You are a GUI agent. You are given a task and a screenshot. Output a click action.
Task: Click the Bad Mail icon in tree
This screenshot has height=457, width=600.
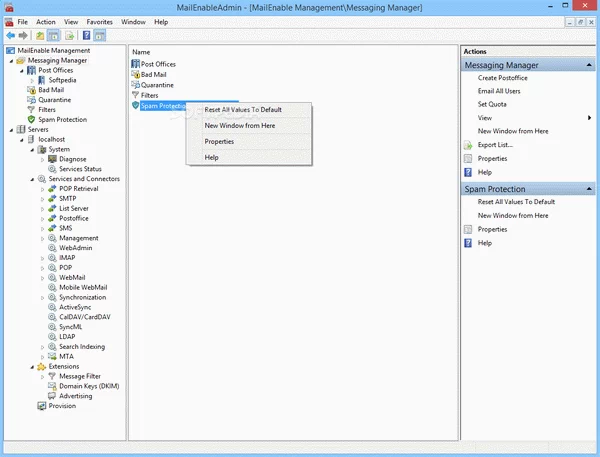pyautogui.click(x=31, y=90)
